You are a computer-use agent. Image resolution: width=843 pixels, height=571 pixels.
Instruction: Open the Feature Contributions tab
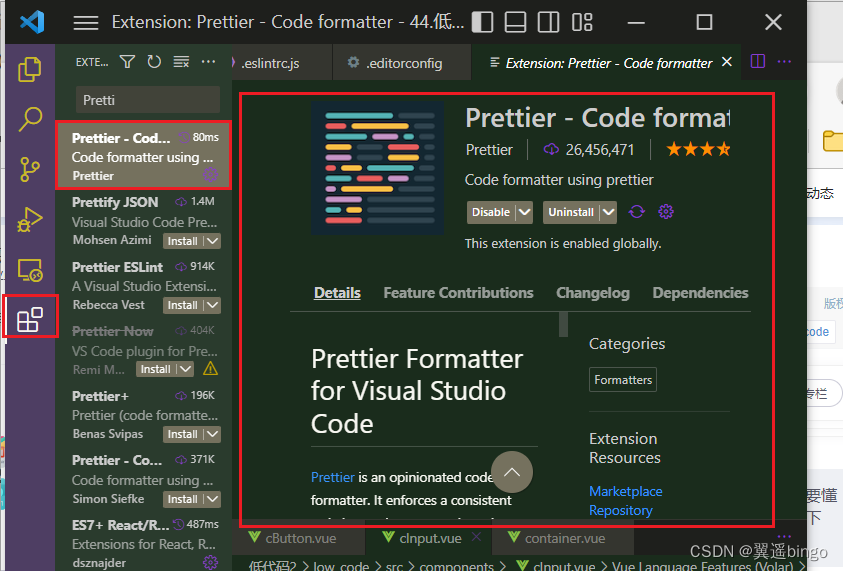pos(458,293)
